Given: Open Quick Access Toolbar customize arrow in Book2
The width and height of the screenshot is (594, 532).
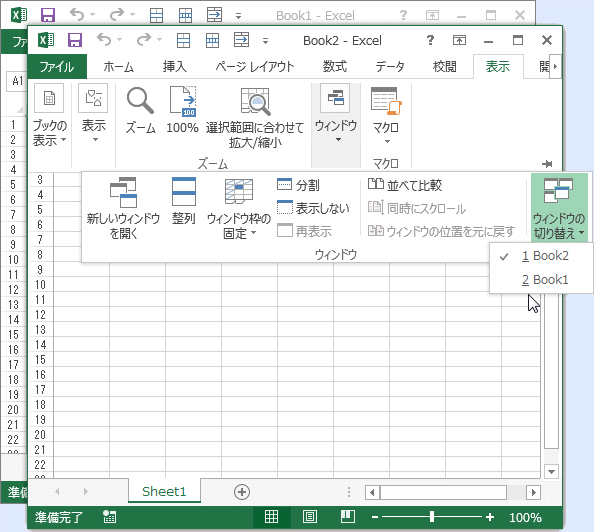Looking at the screenshot, I should 266,41.
